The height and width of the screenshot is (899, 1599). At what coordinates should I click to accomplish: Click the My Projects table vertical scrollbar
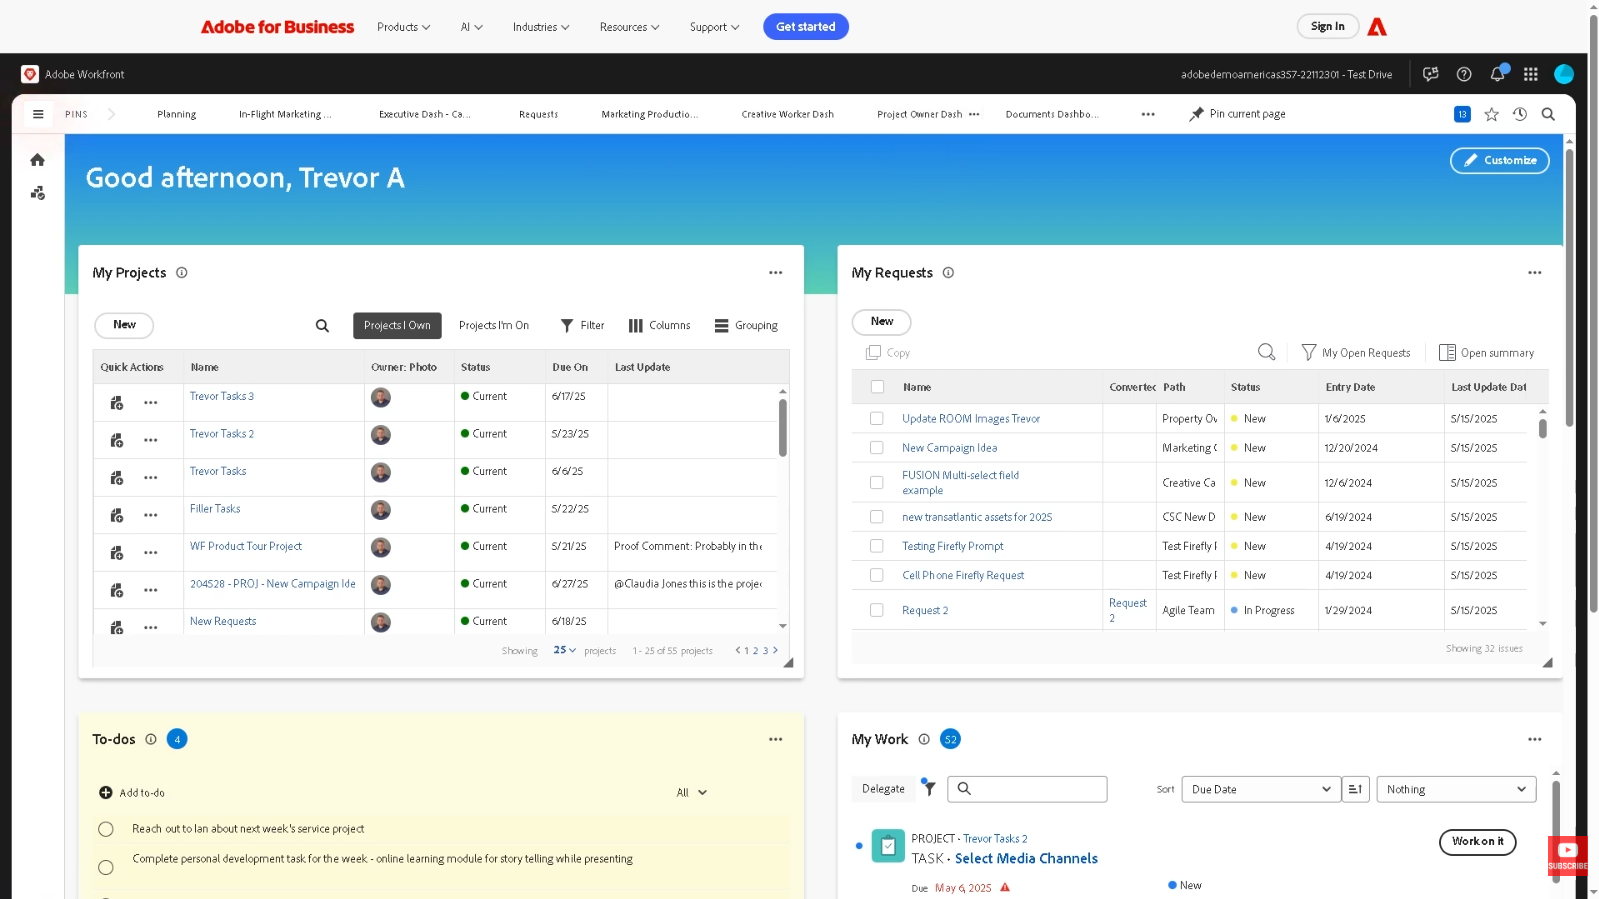pos(782,428)
